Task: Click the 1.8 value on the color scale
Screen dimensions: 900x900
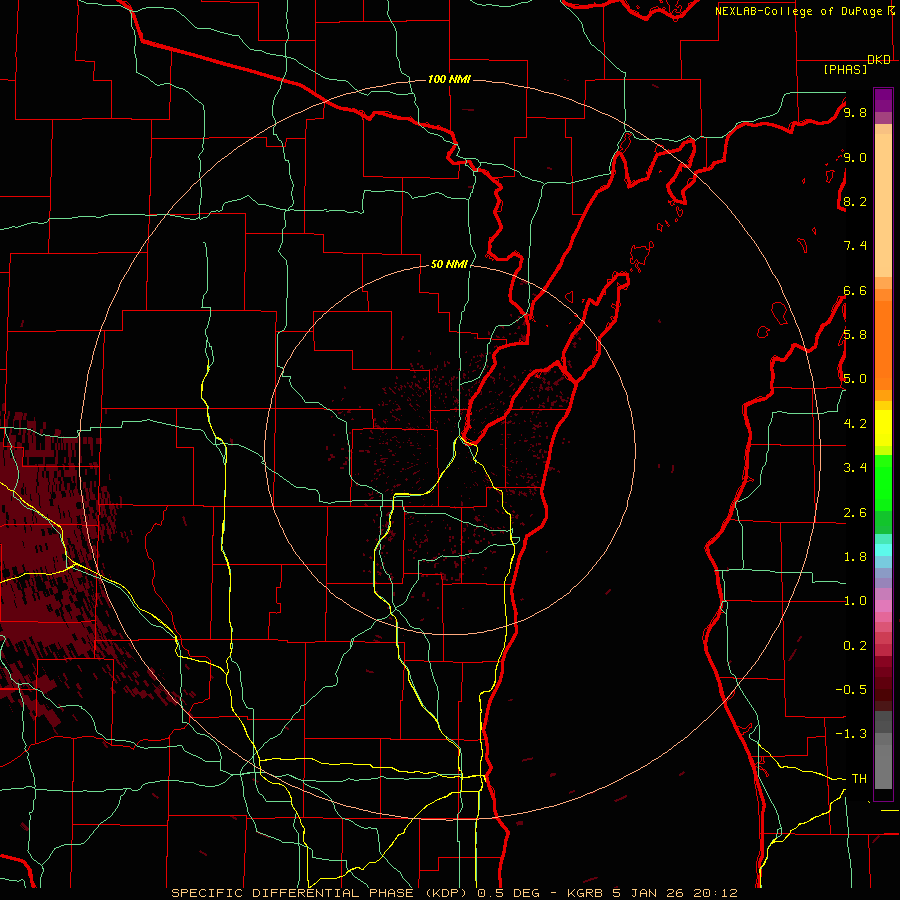Action: 855,557
